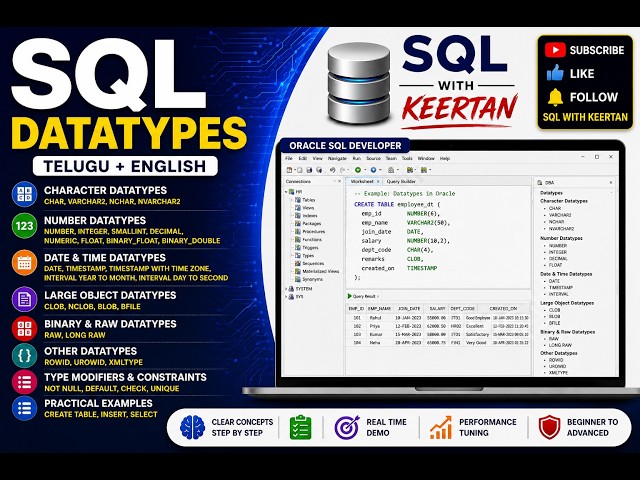Click the CREATED_ON column header
Screen dimensions: 640x480
pos(503,309)
